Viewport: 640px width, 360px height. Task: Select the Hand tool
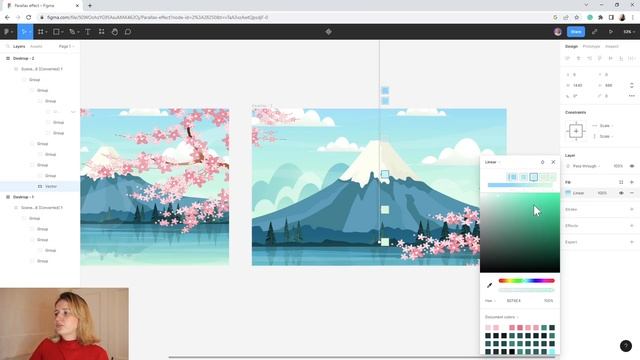115,31
